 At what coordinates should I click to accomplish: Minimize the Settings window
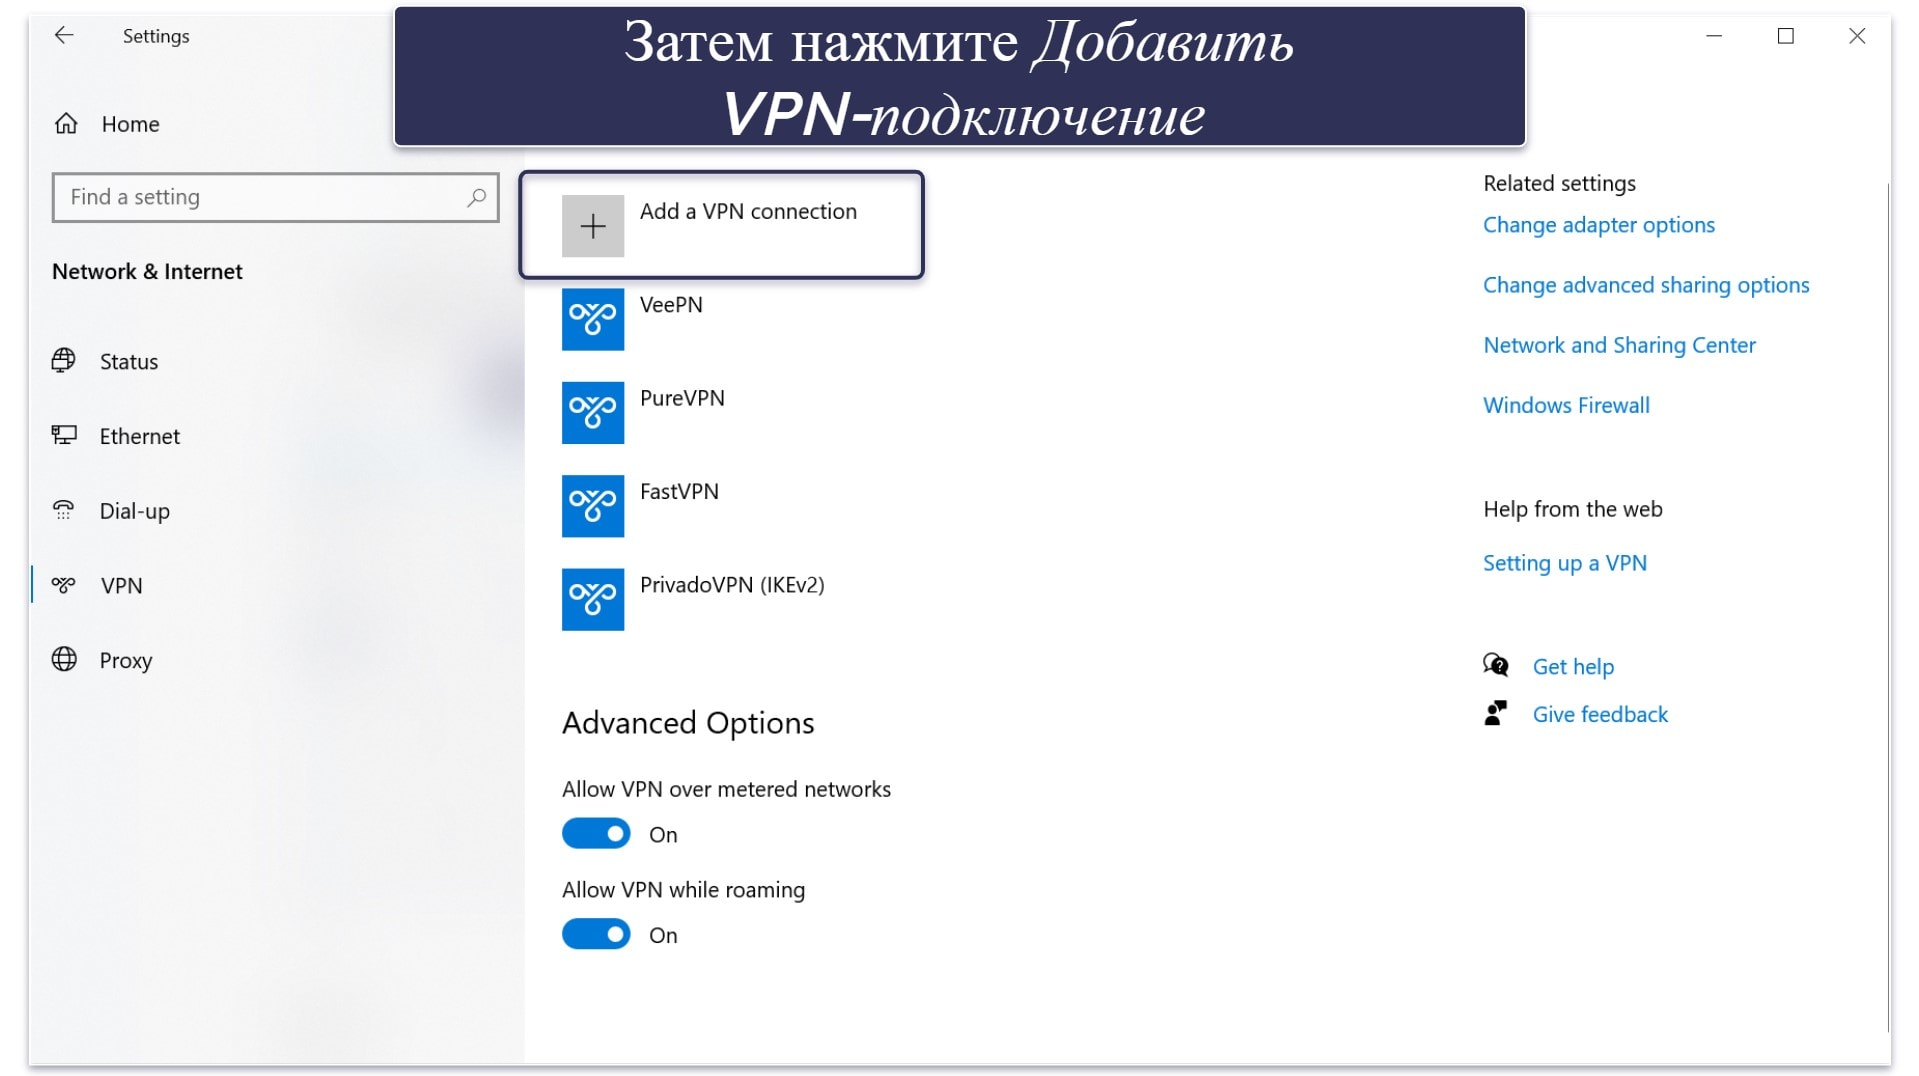pyautogui.click(x=1714, y=36)
